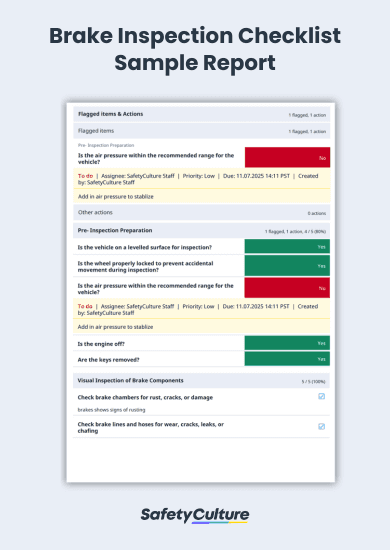Select the Flagged items & Actions header

tap(202, 114)
